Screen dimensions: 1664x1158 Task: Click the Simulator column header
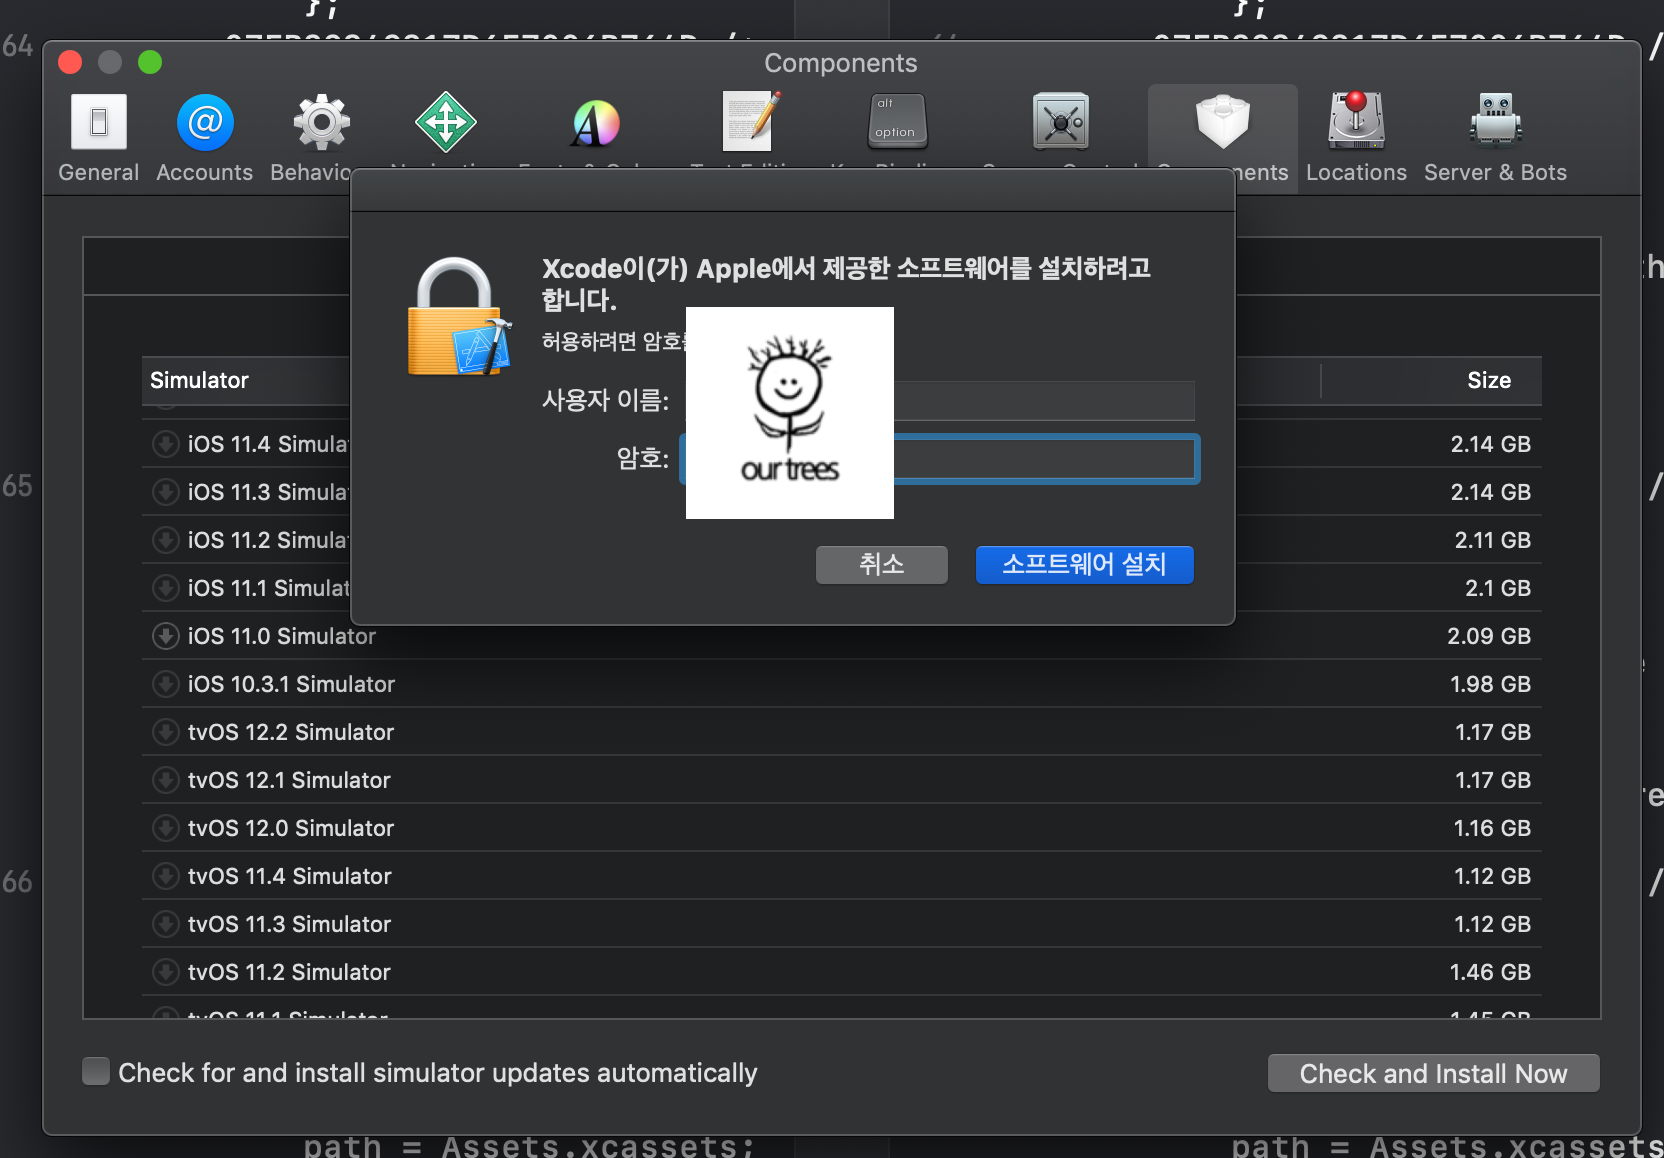click(199, 380)
